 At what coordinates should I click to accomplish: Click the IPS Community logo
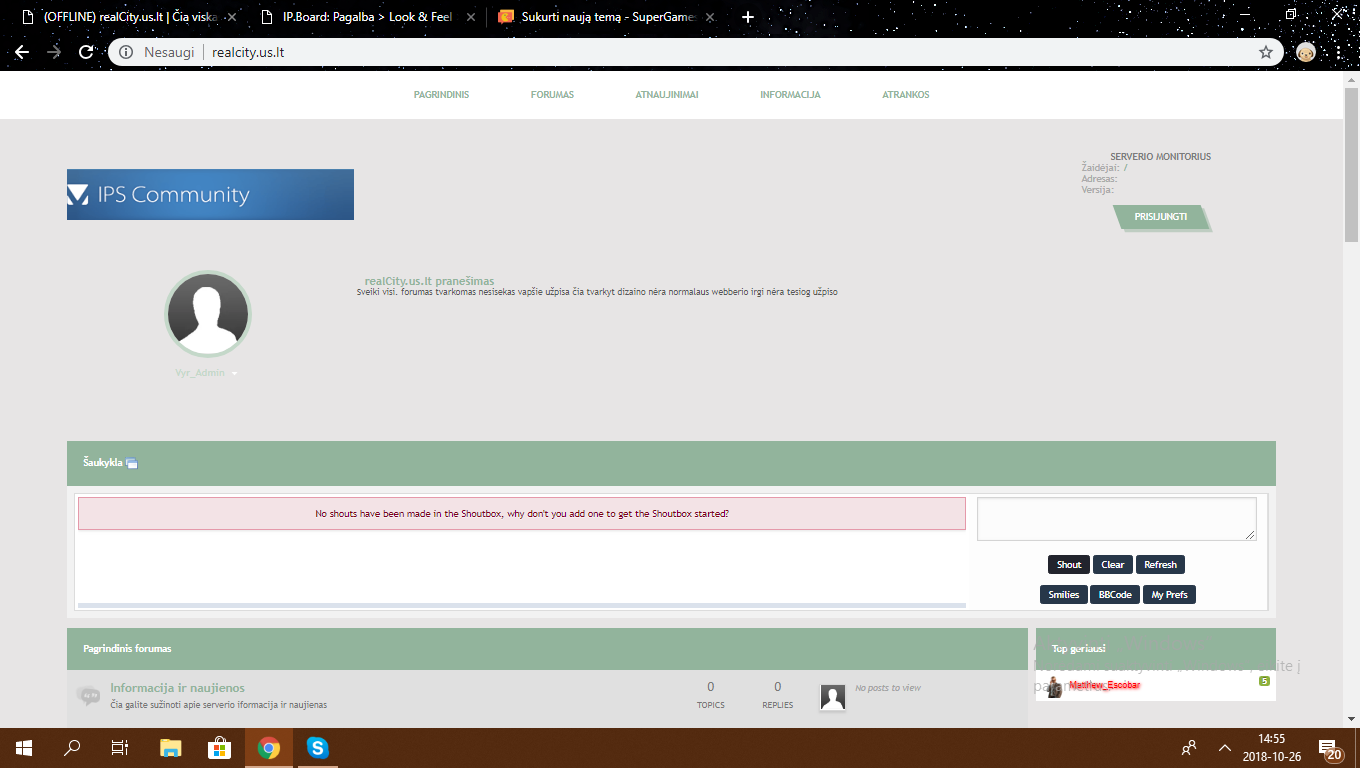210,194
